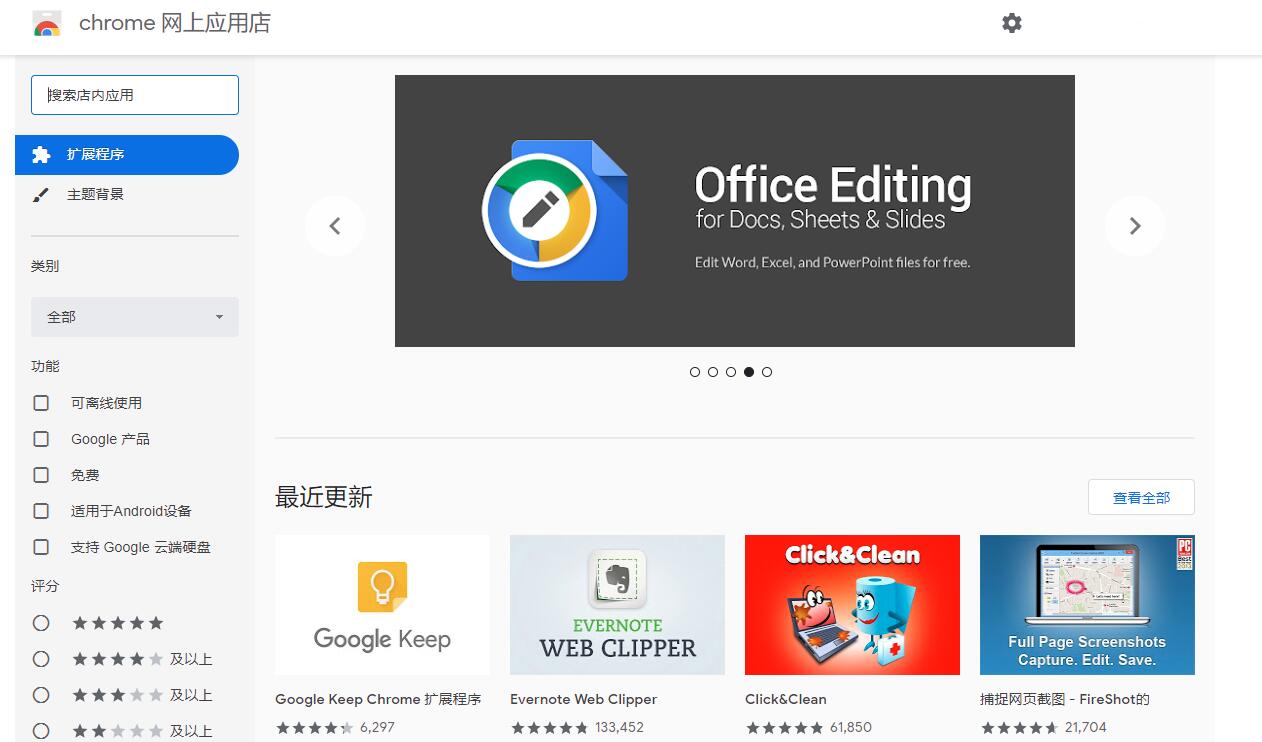Open the Evernote Web Clipper icon

point(617,604)
